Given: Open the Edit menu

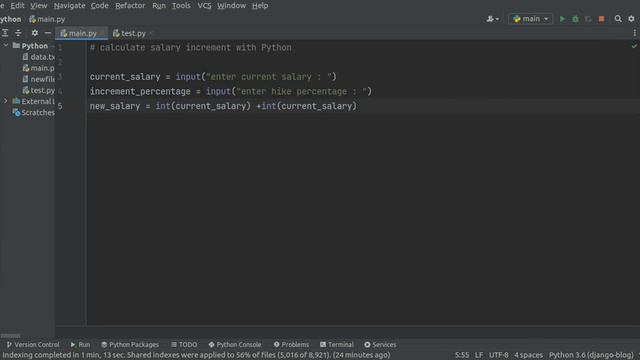Looking at the screenshot, I should (x=18, y=6).
